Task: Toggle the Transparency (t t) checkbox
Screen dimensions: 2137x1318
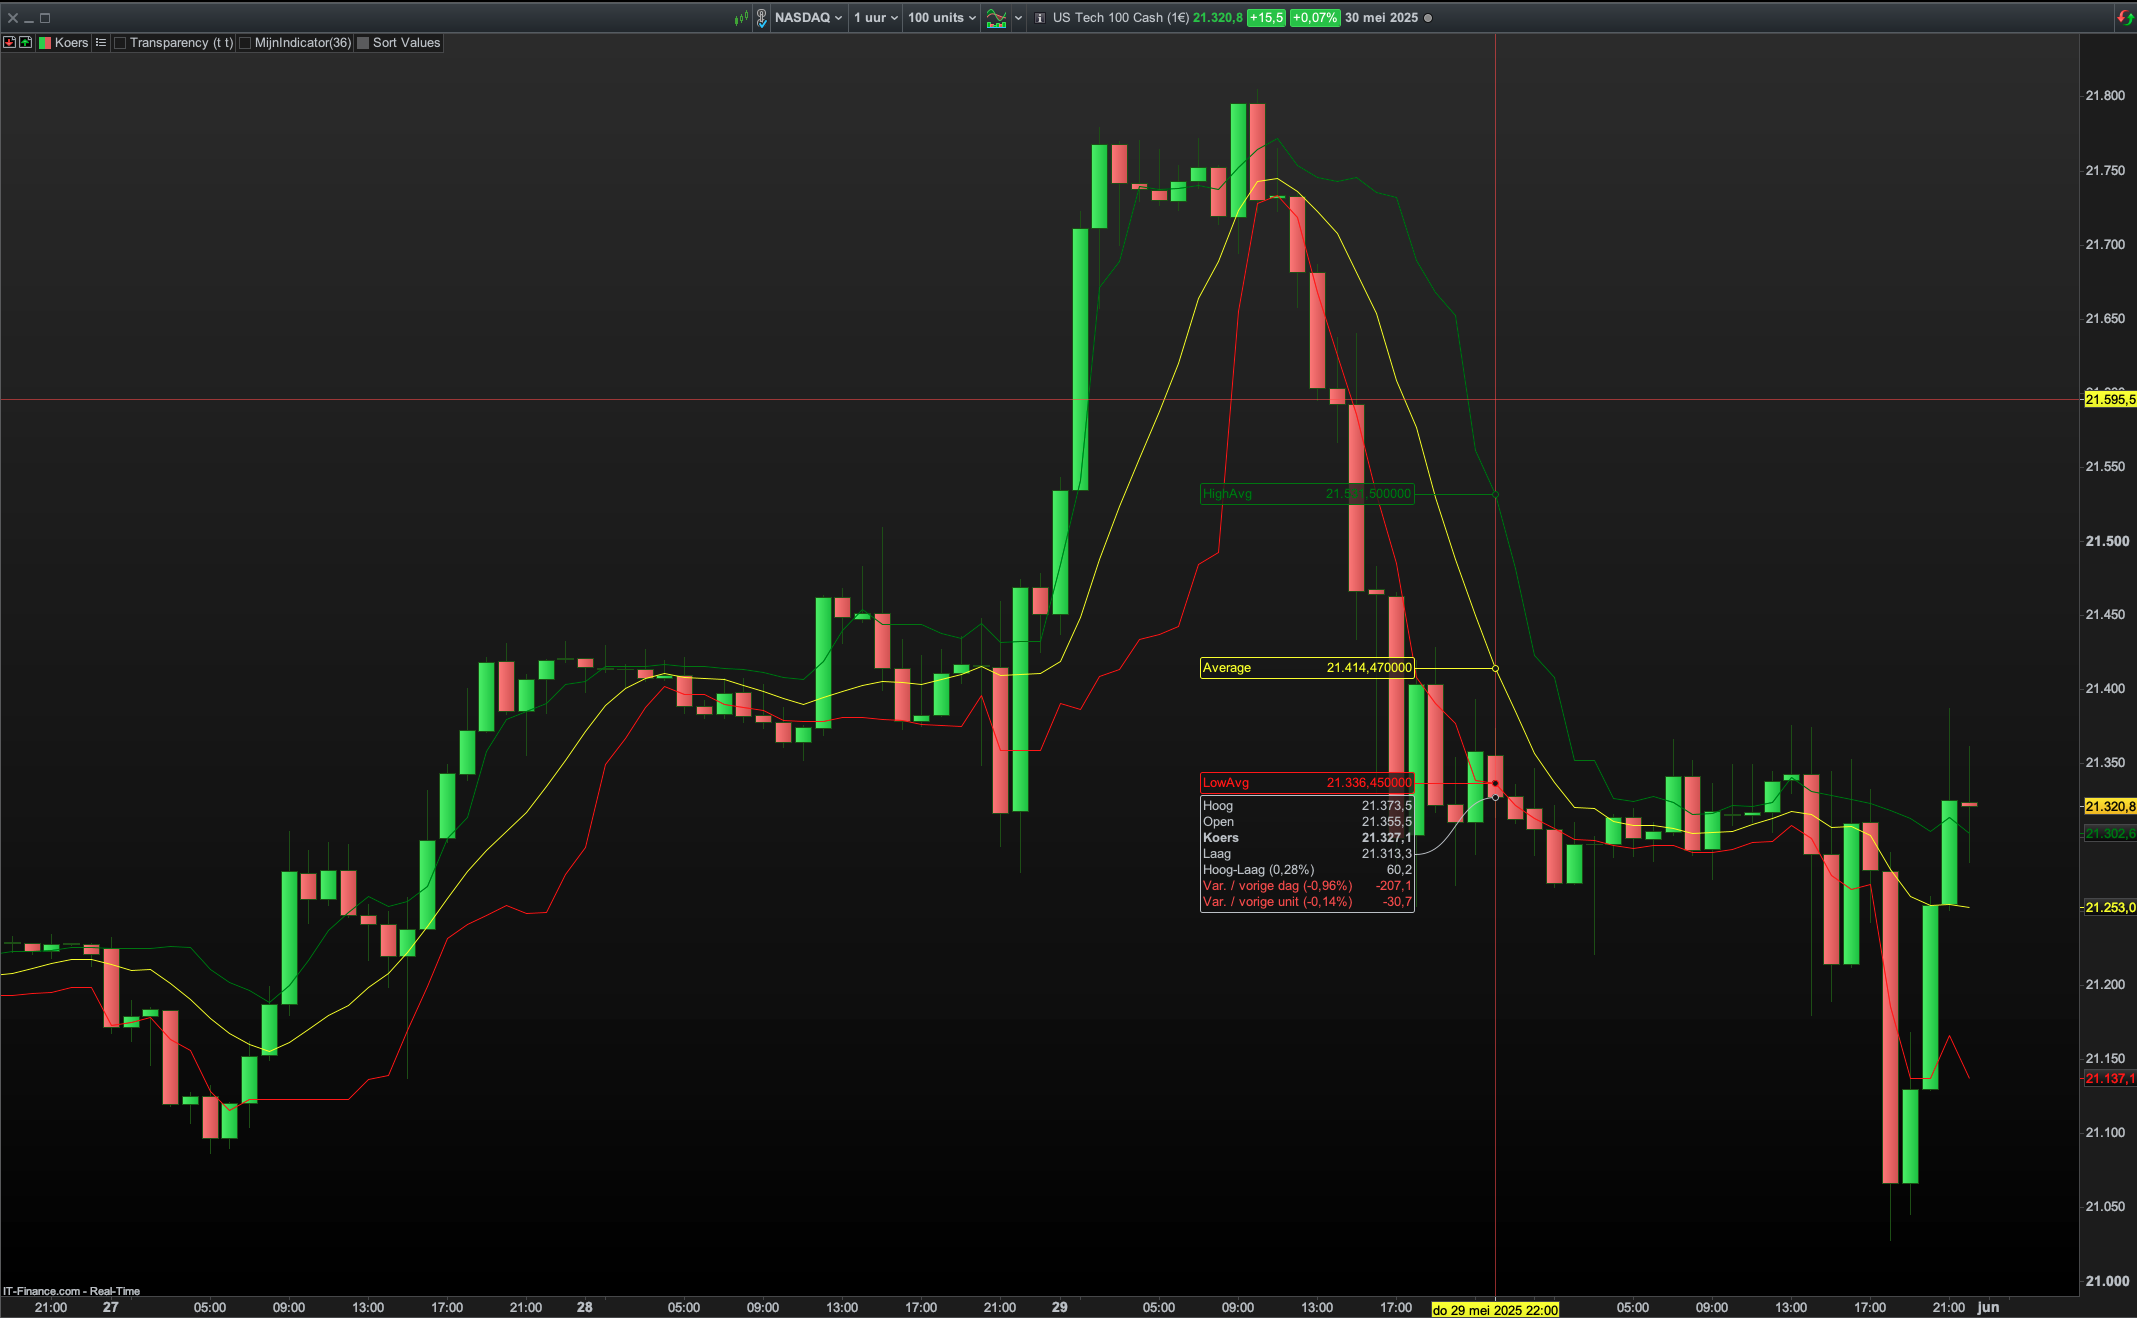Action: 120,43
